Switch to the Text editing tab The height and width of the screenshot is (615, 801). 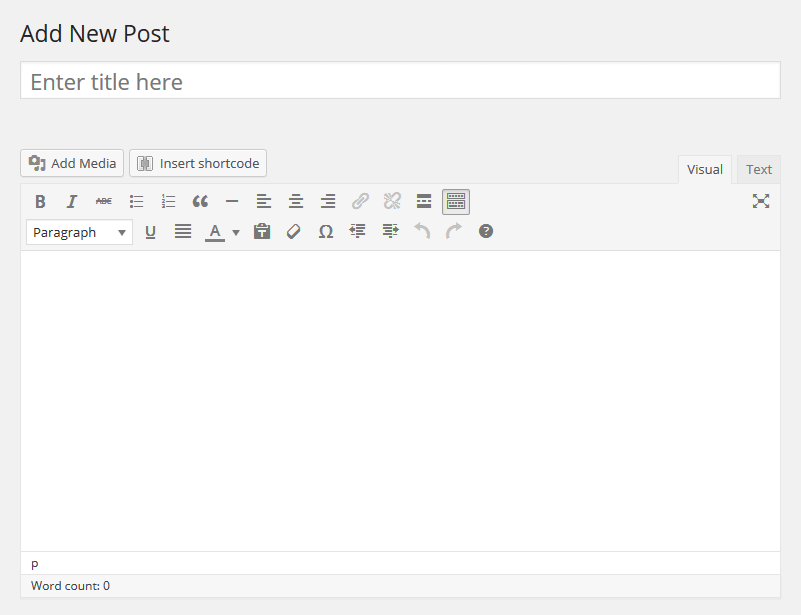tap(758, 169)
